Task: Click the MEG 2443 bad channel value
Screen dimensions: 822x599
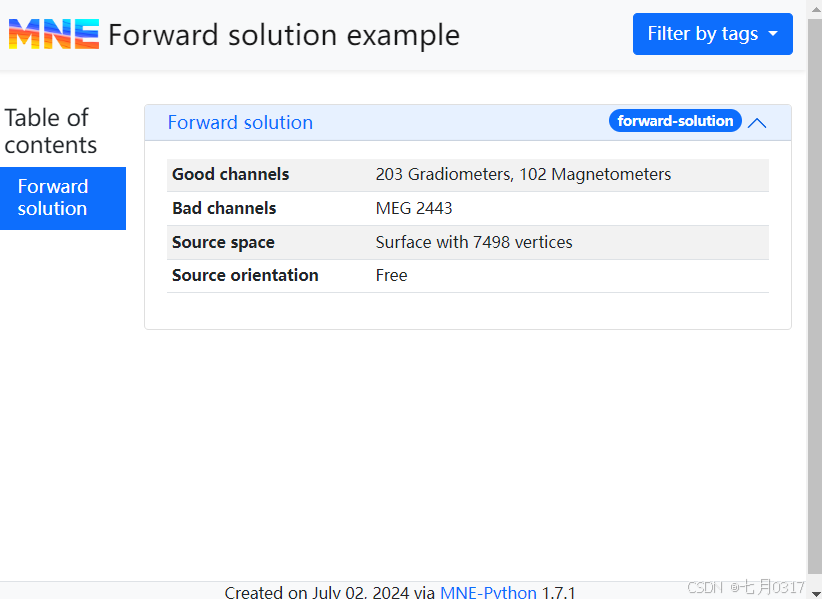Action: (x=414, y=208)
